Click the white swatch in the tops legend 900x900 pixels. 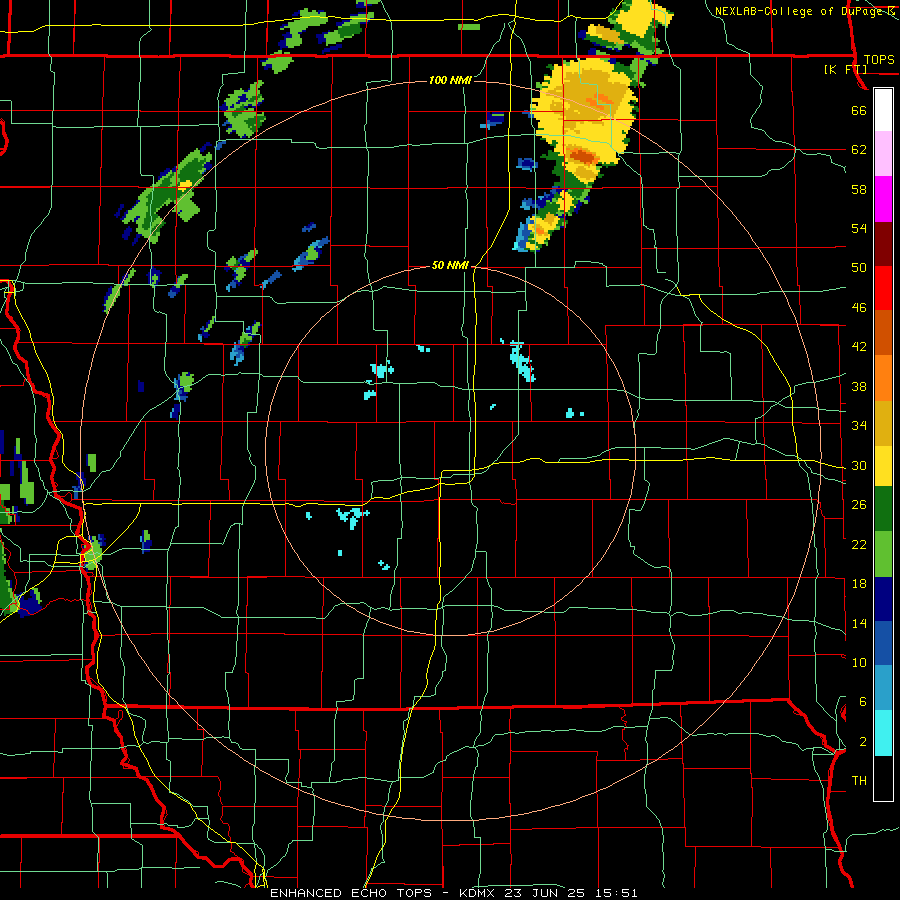883,110
